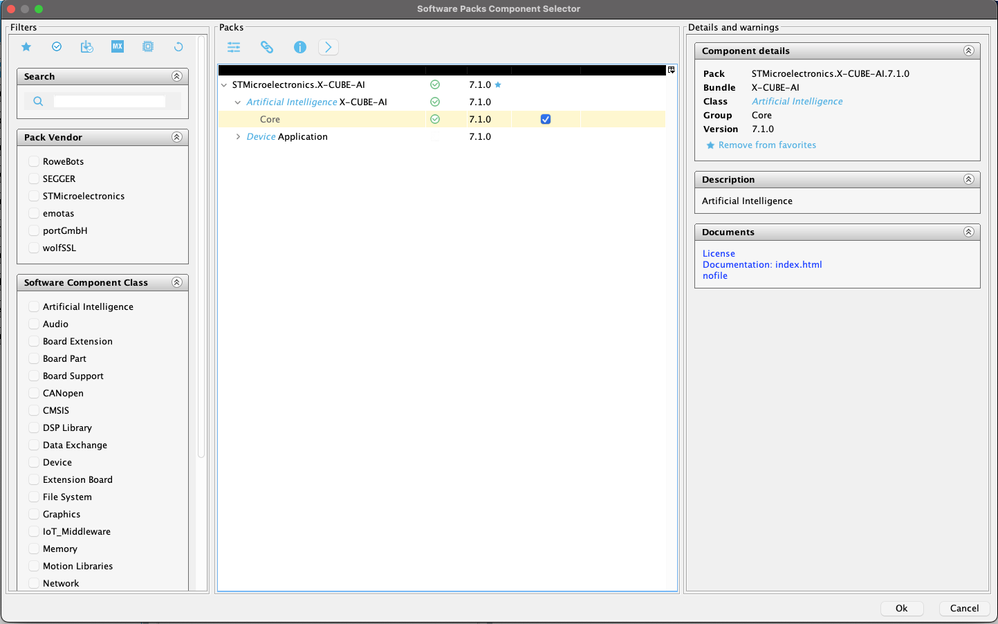Click the Cancel button
The image size is (998, 624).
point(964,608)
